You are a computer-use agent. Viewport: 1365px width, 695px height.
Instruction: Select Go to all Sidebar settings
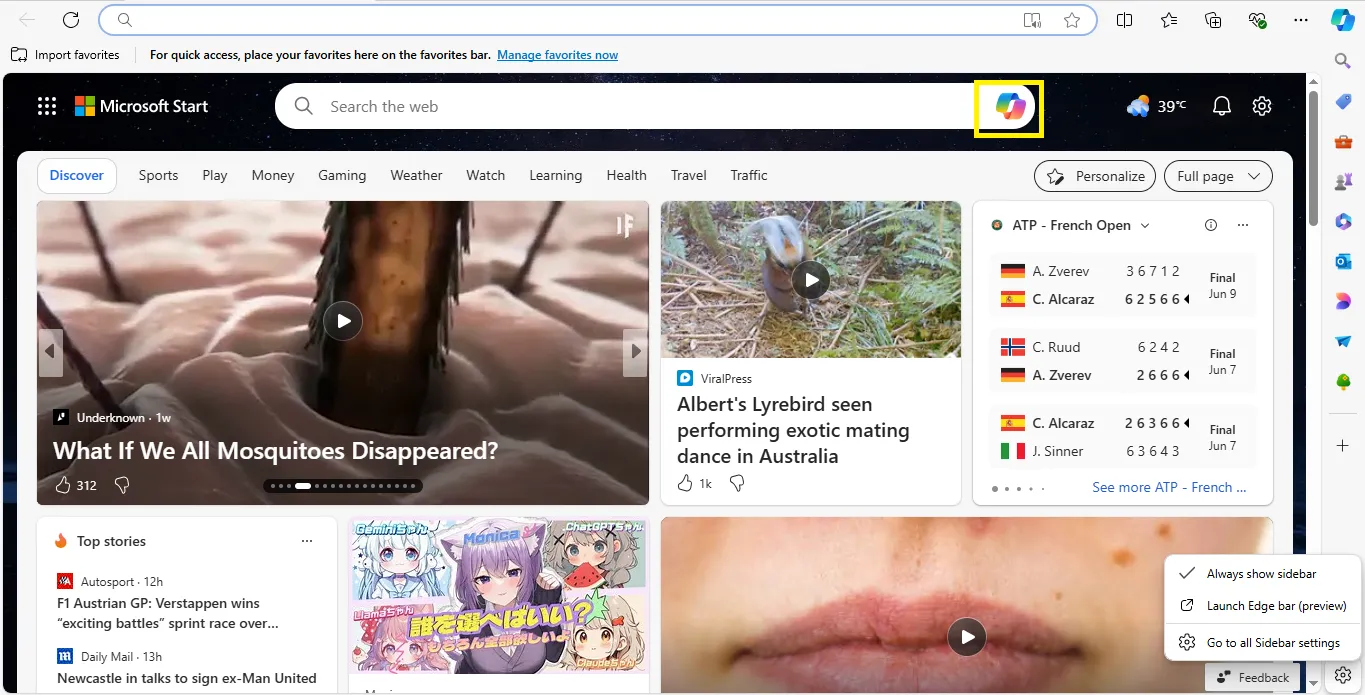(x=1272, y=643)
